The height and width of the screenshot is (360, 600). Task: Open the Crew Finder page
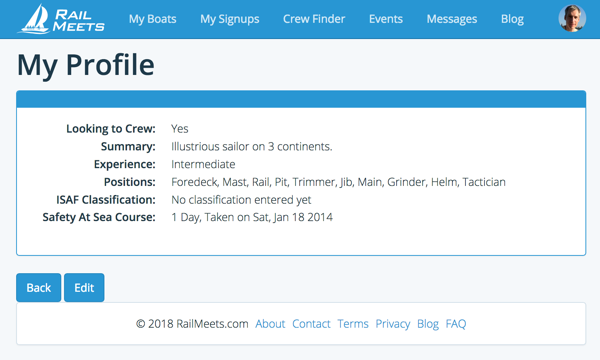coord(314,19)
